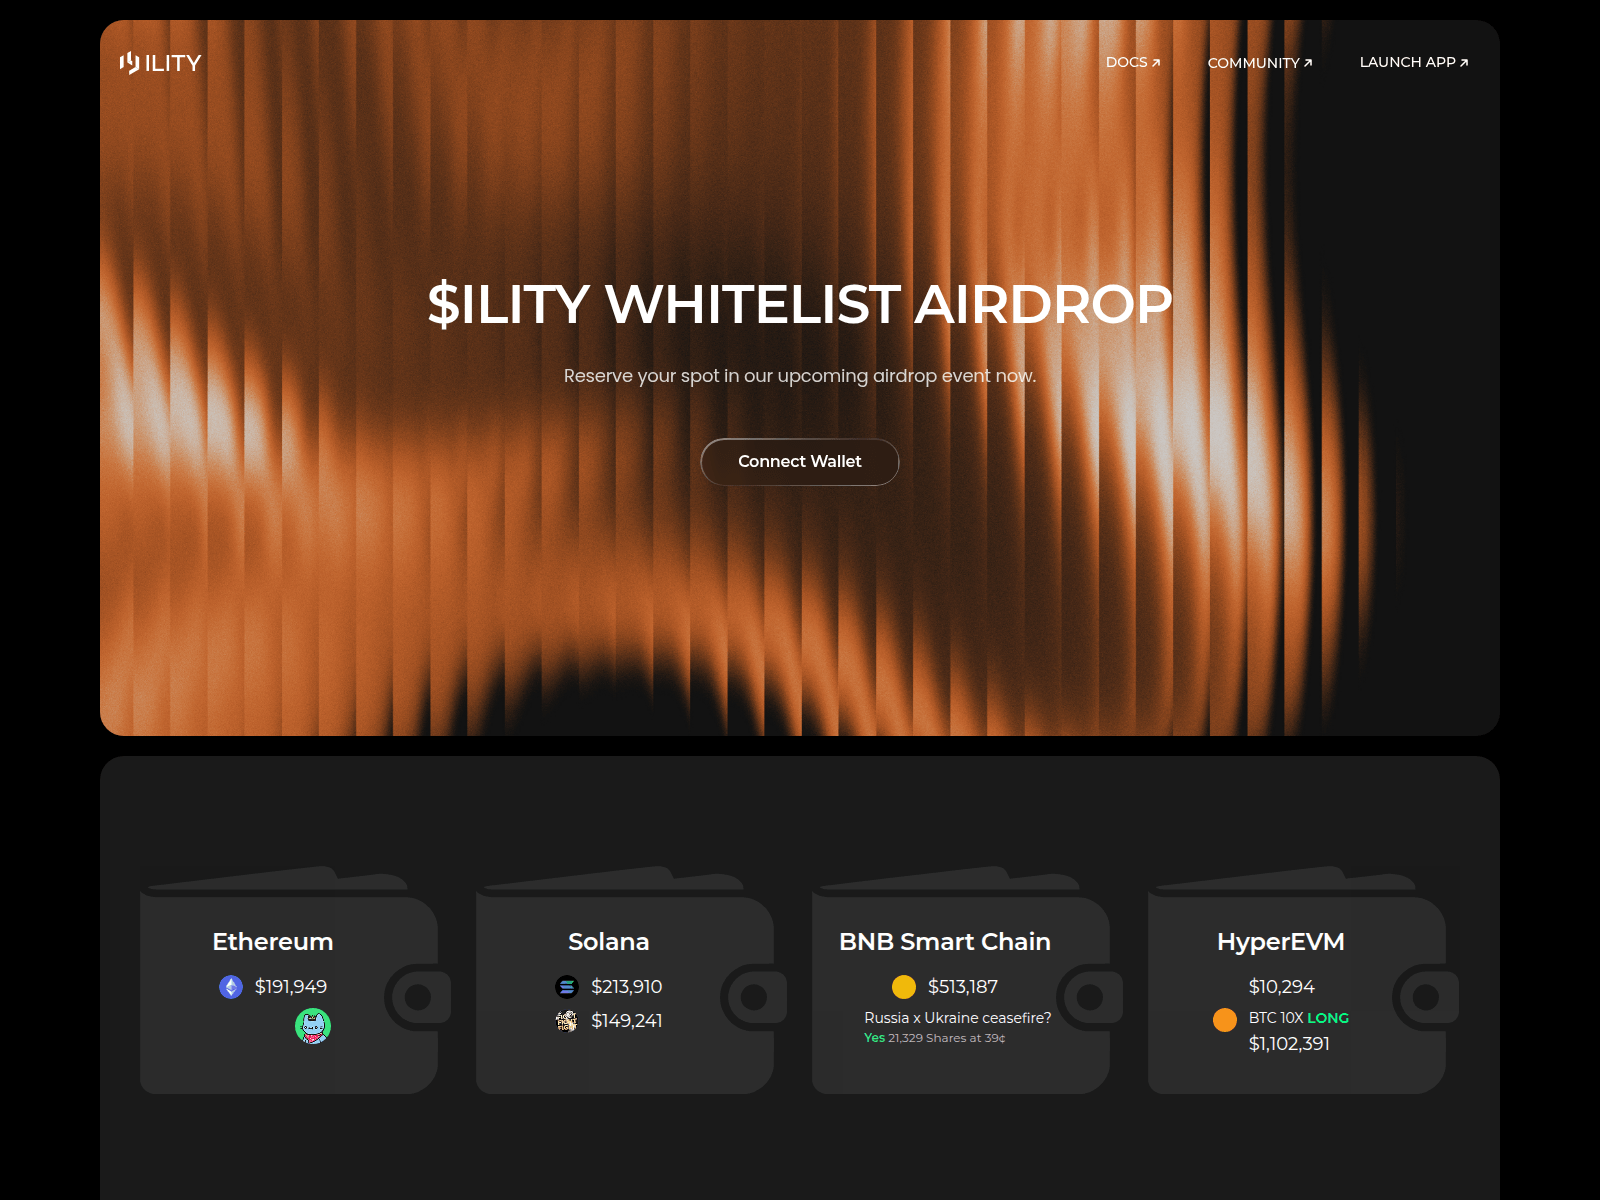Open LAUNCH APP in the header
This screenshot has width=1600, height=1200.
tap(1413, 62)
